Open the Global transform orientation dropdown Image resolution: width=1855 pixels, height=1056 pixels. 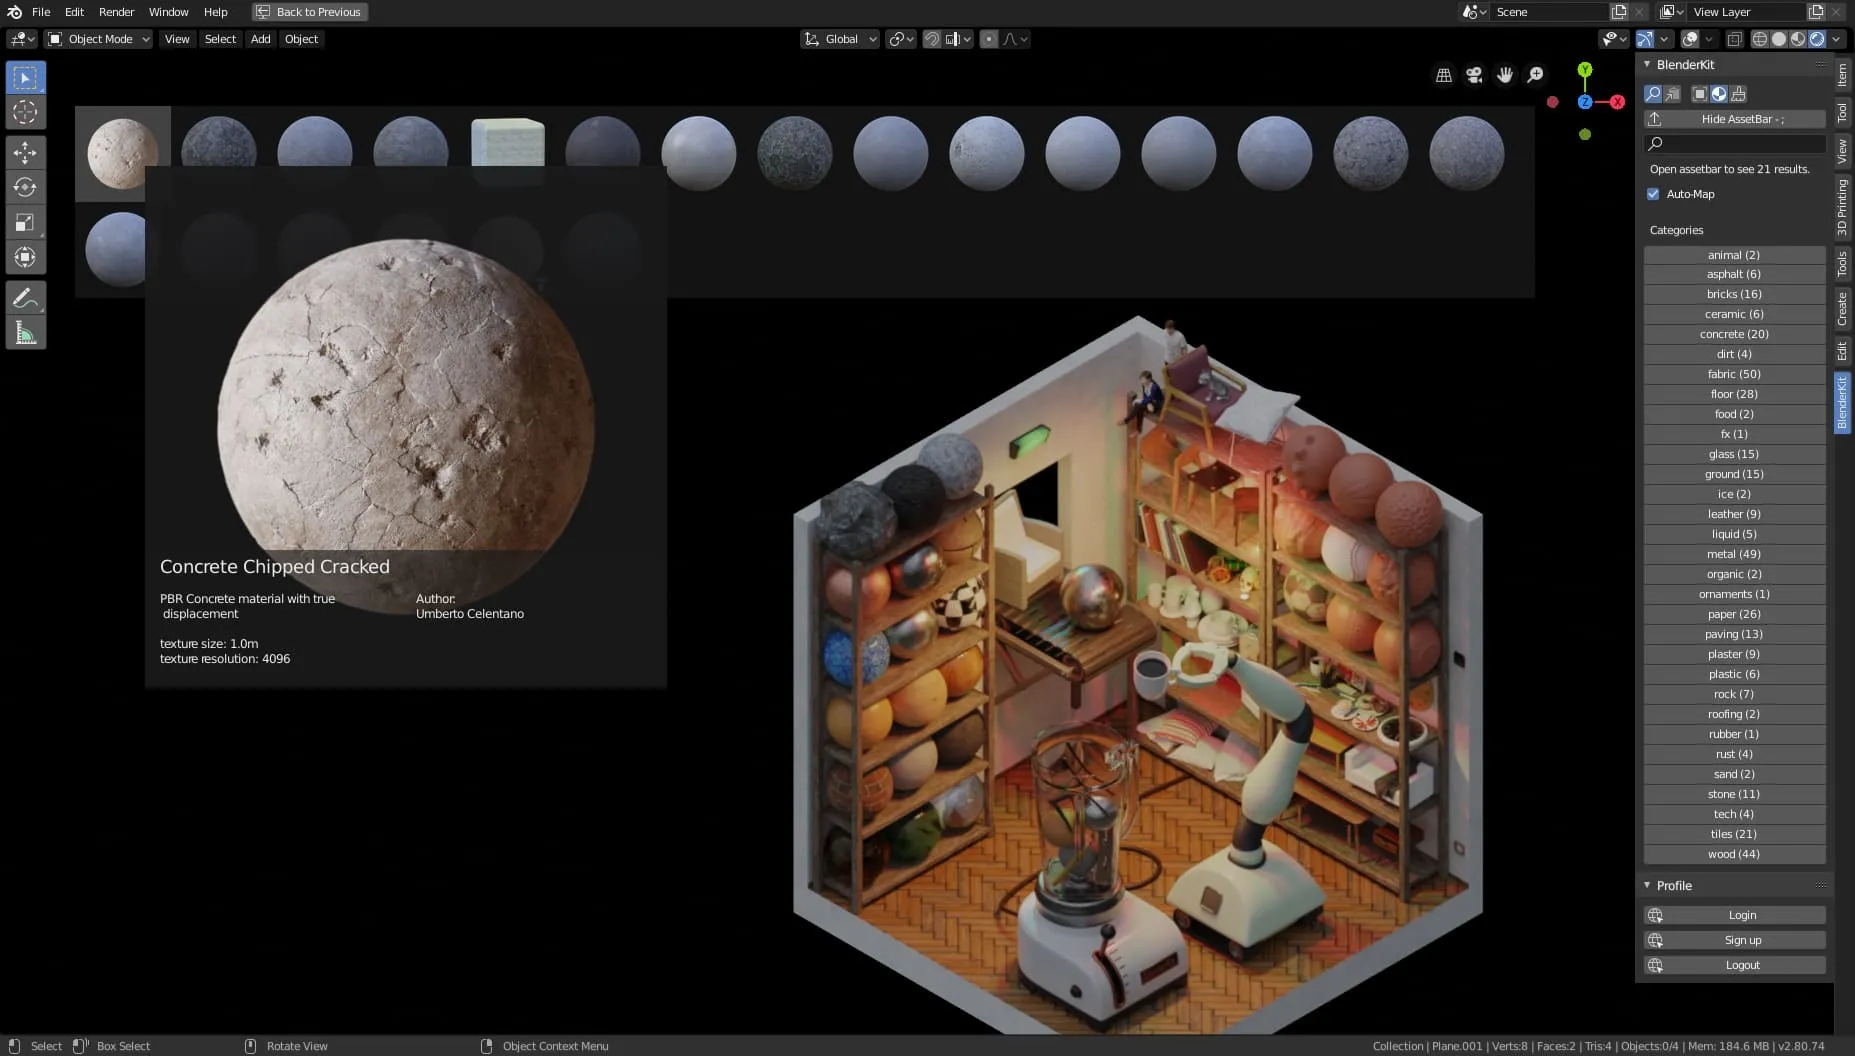[839, 39]
